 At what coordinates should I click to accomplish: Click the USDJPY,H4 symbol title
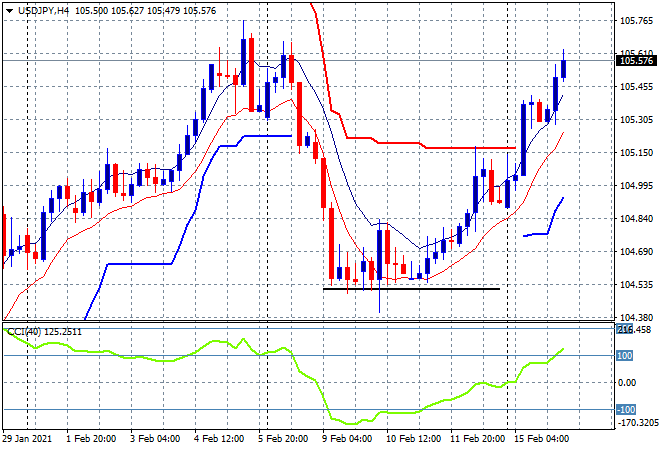click(x=43, y=11)
